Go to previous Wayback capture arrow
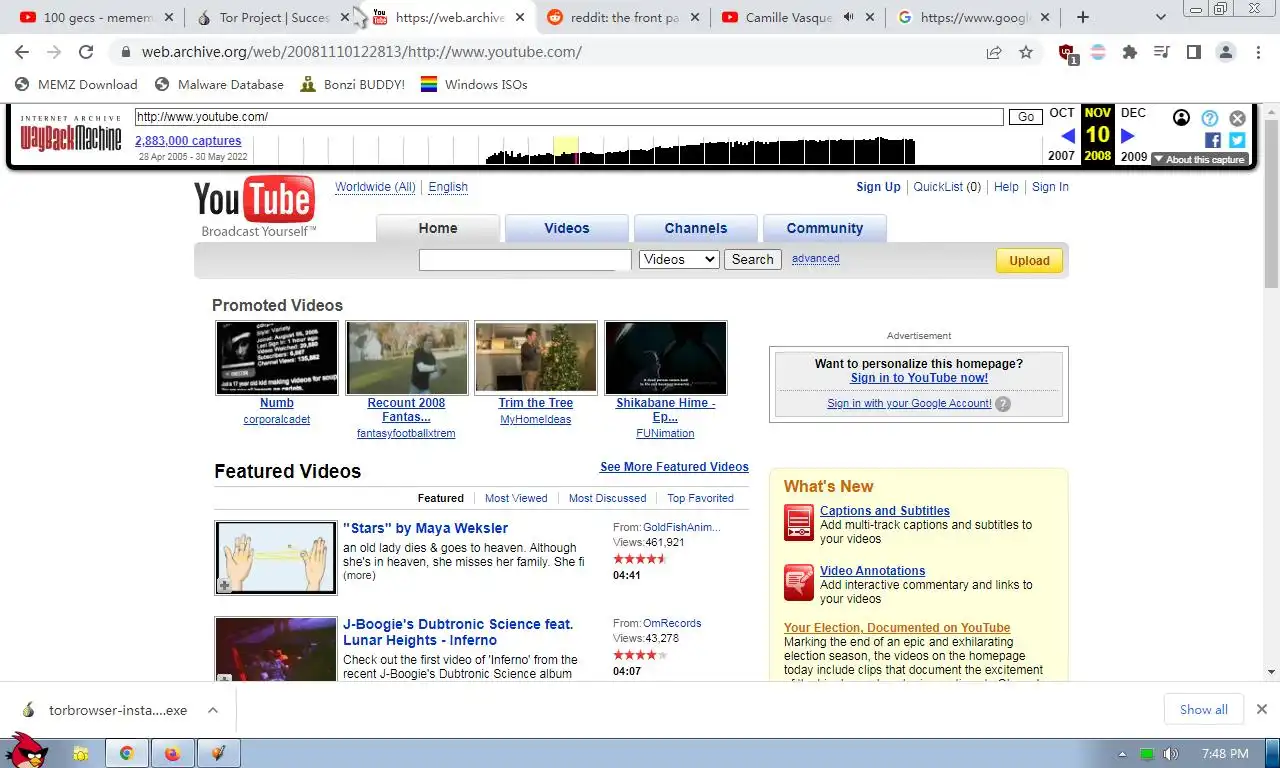The width and height of the screenshot is (1280, 768). tap(1067, 135)
